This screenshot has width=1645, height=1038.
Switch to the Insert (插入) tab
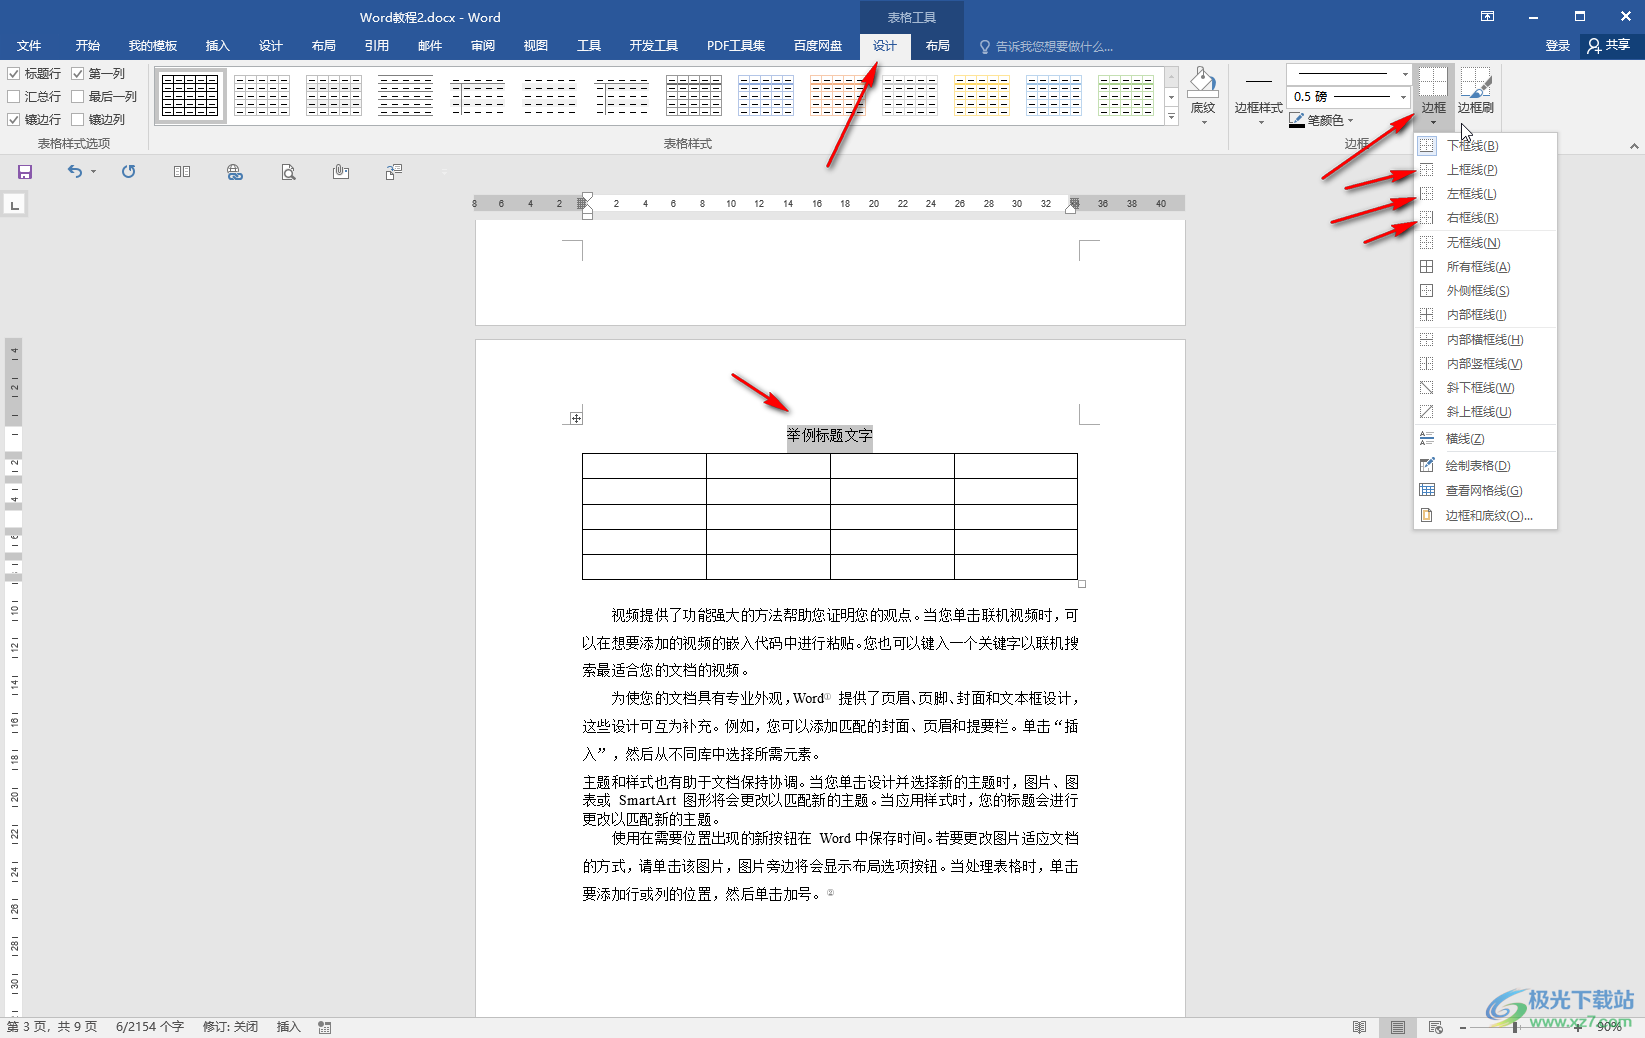coord(217,46)
